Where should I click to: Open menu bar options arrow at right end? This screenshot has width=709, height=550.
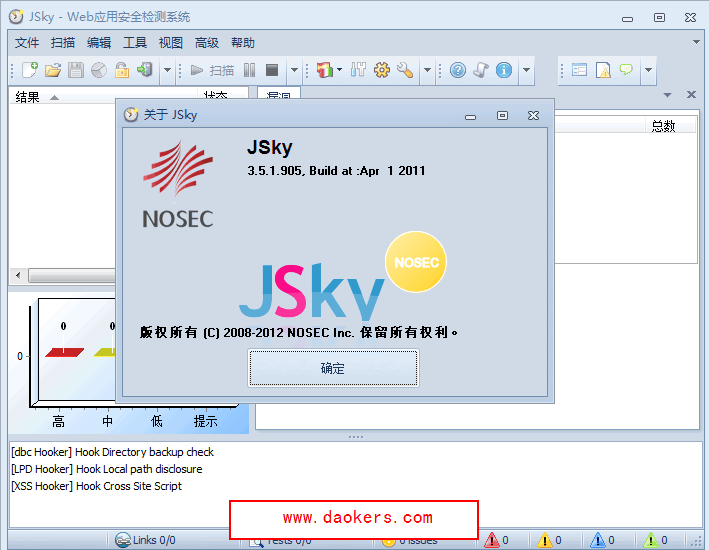tap(696, 42)
